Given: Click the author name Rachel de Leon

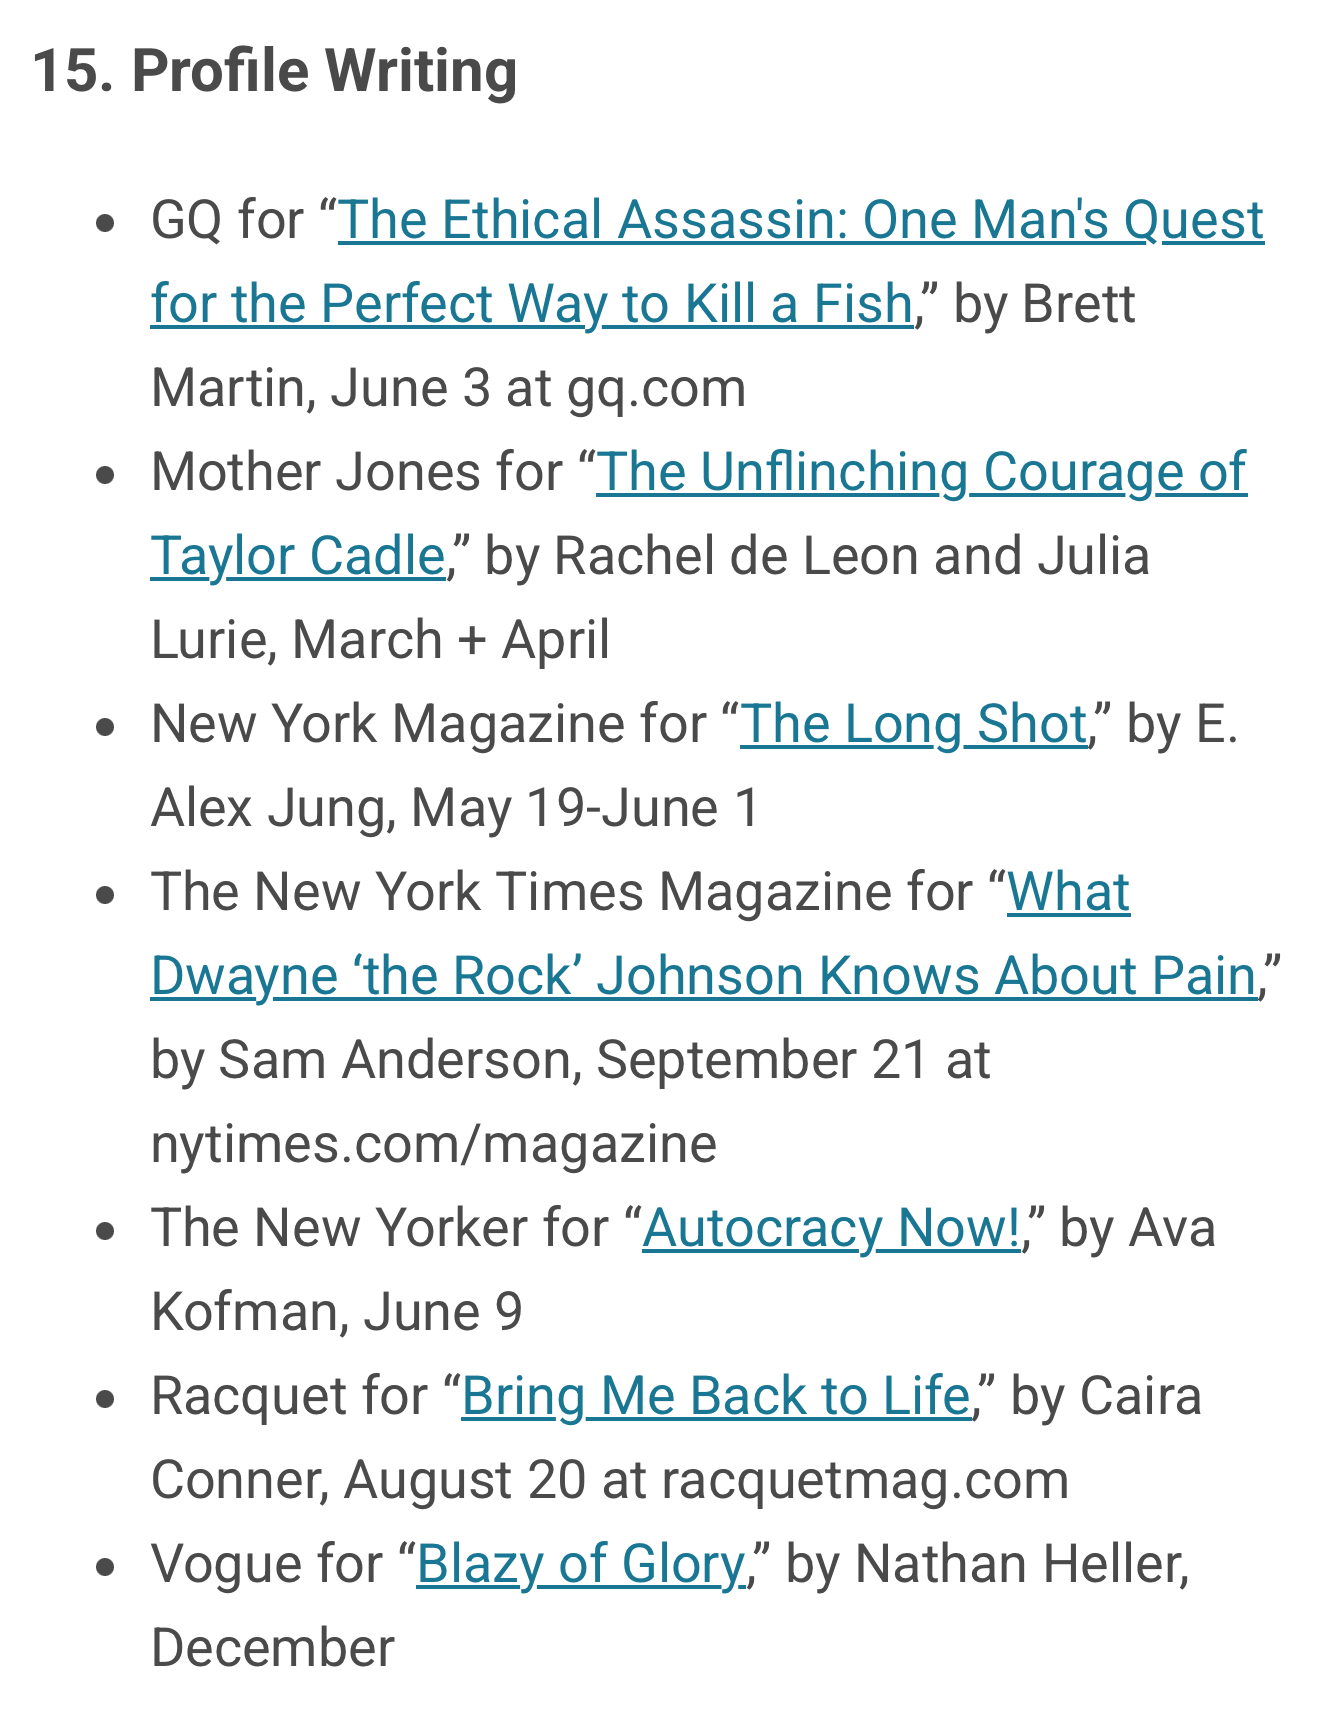Looking at the screenshot, I should pos(736,556).
